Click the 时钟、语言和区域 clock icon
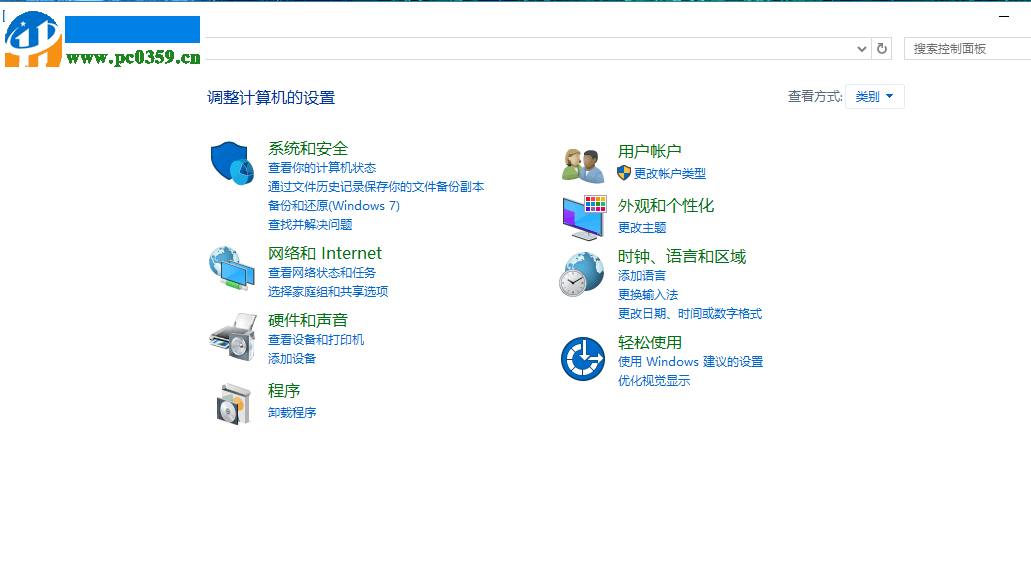Screen dimensions: 1031x587 (582, 273)
